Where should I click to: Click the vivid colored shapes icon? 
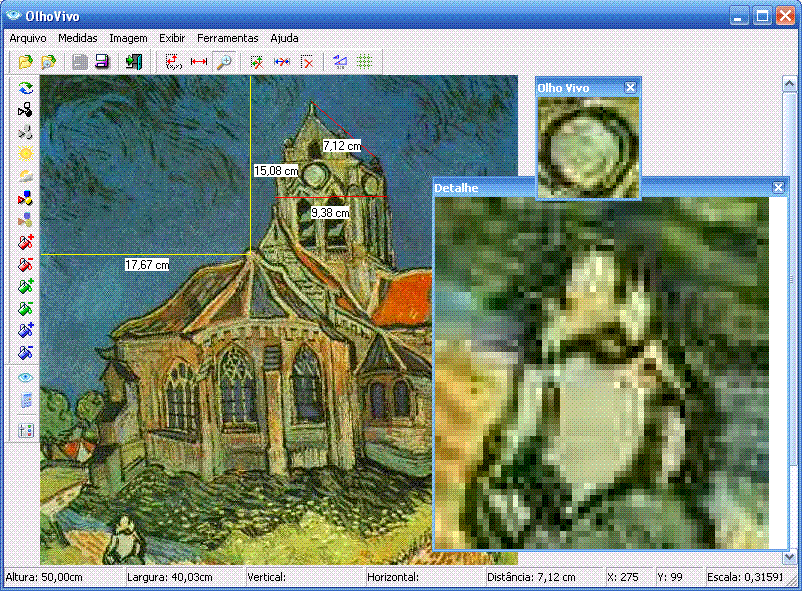tap(26, 198)
